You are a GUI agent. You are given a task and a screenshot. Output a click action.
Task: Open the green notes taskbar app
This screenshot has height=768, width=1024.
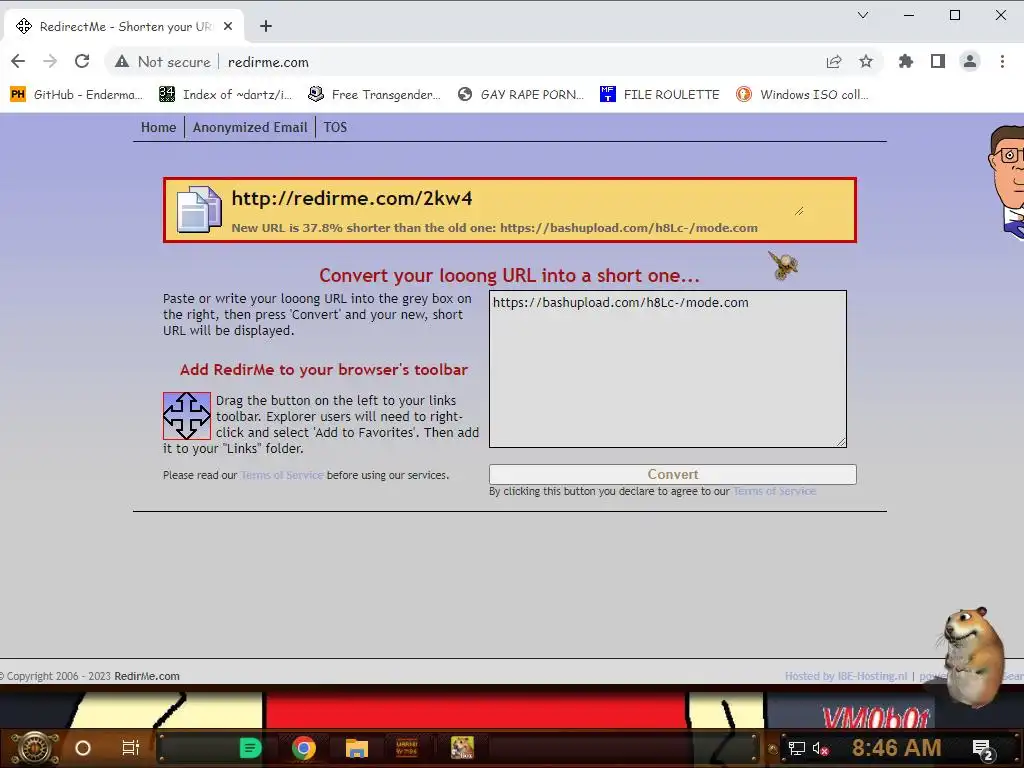pyautogui.click(x=250, y=748)
